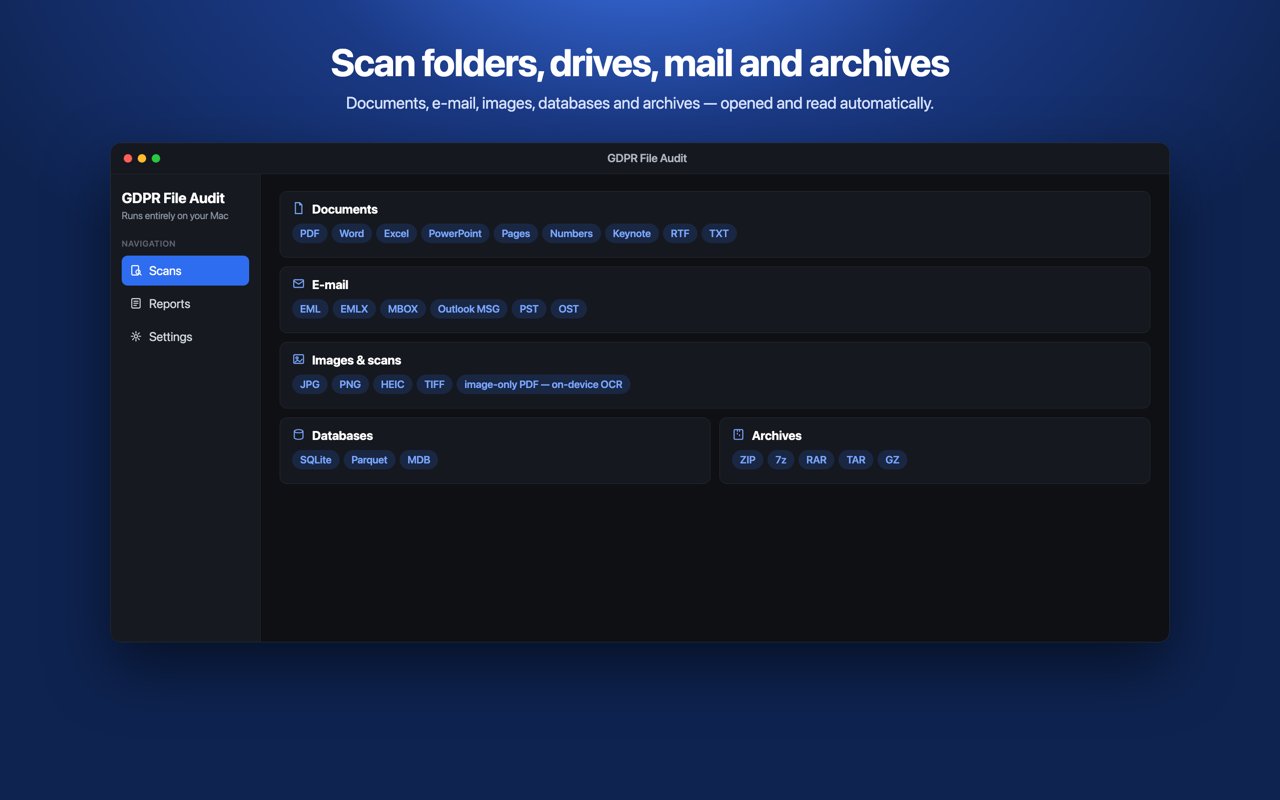Click the E-mail envelope icon
The height and width of the screenshot is (800, 1280).
pos(298,284)
